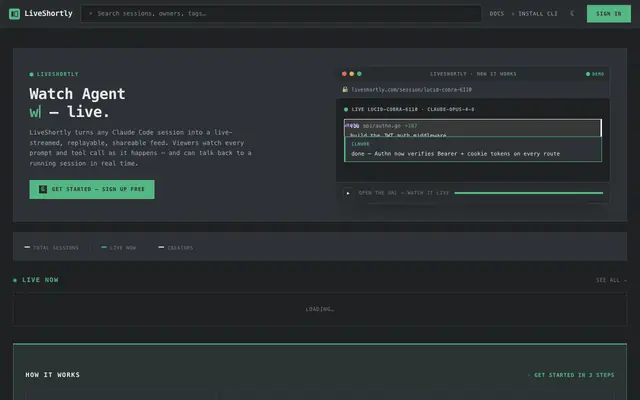This screenshot has width=640, height=400.
Task: Toggle dark mode moon icon
Action: coord(572,13)
